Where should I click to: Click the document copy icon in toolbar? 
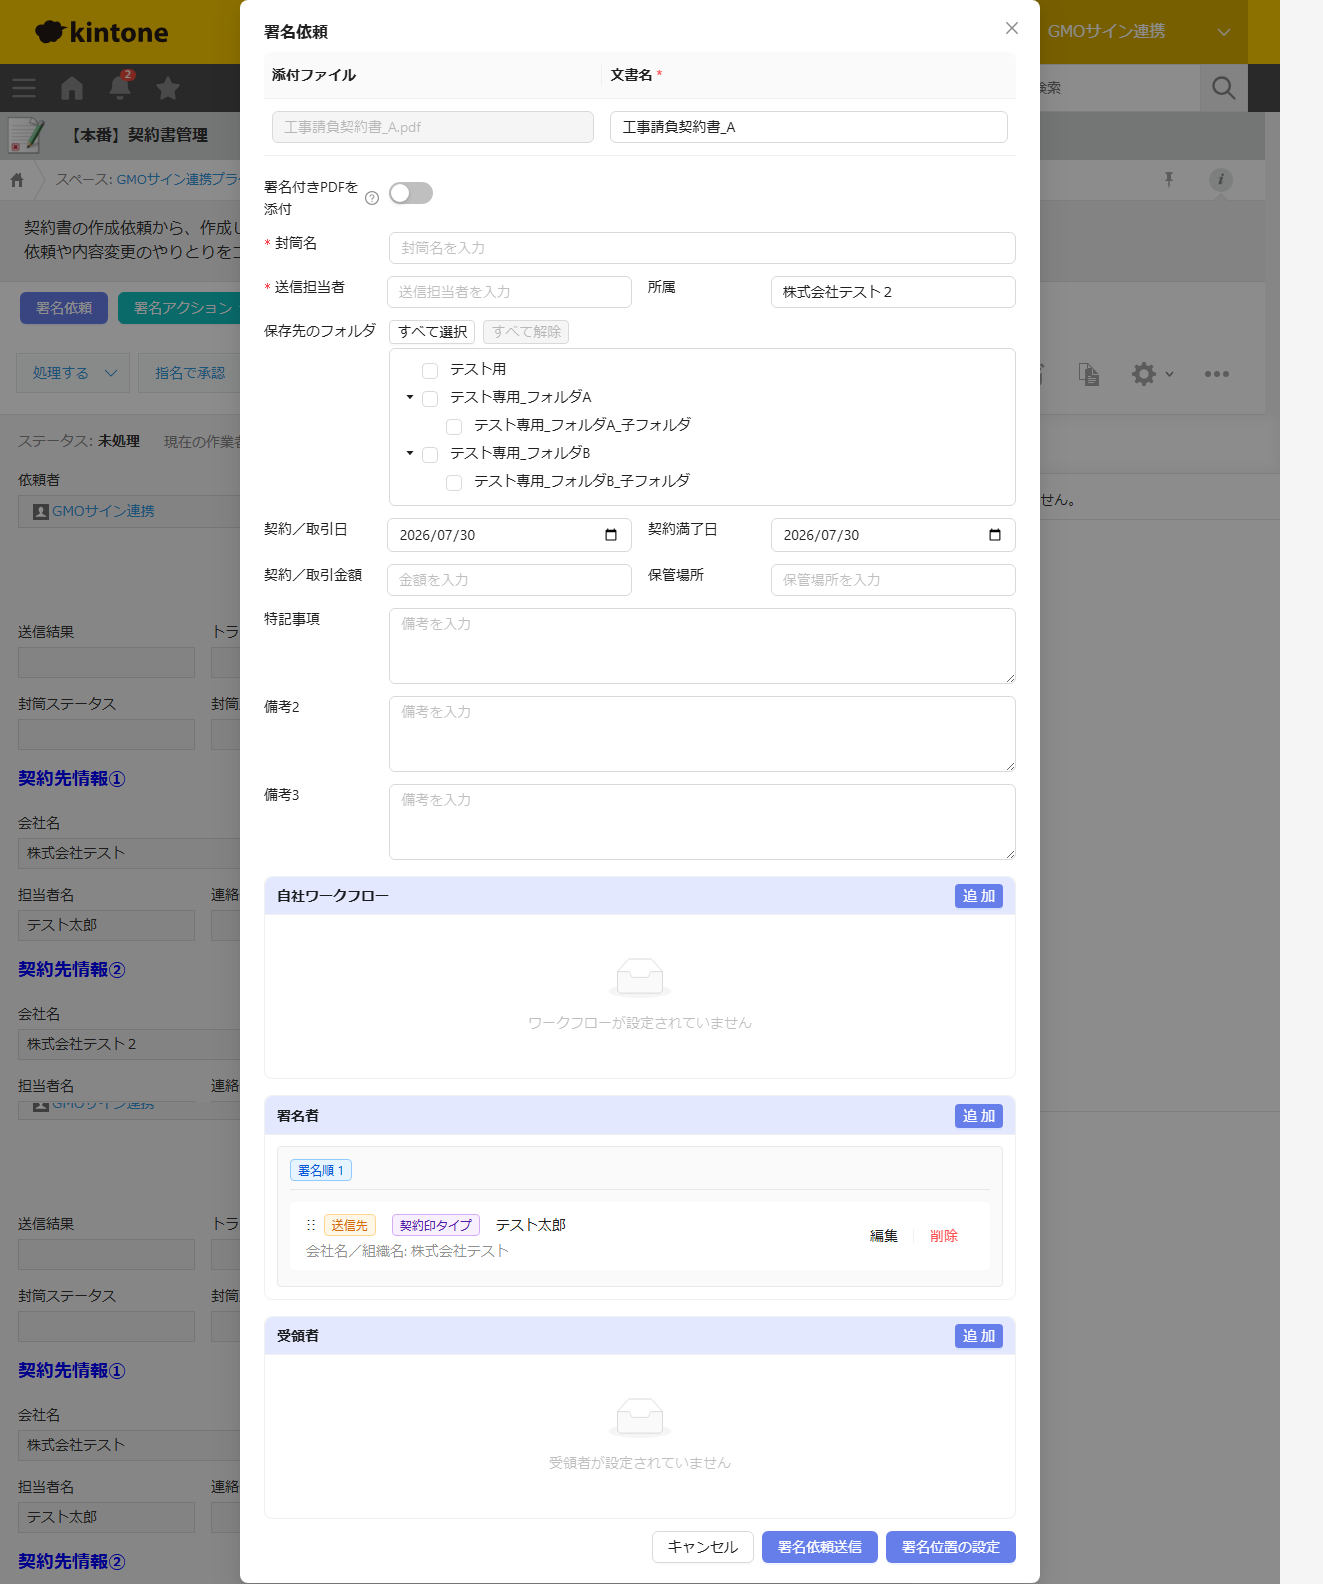click(1089, 374)
